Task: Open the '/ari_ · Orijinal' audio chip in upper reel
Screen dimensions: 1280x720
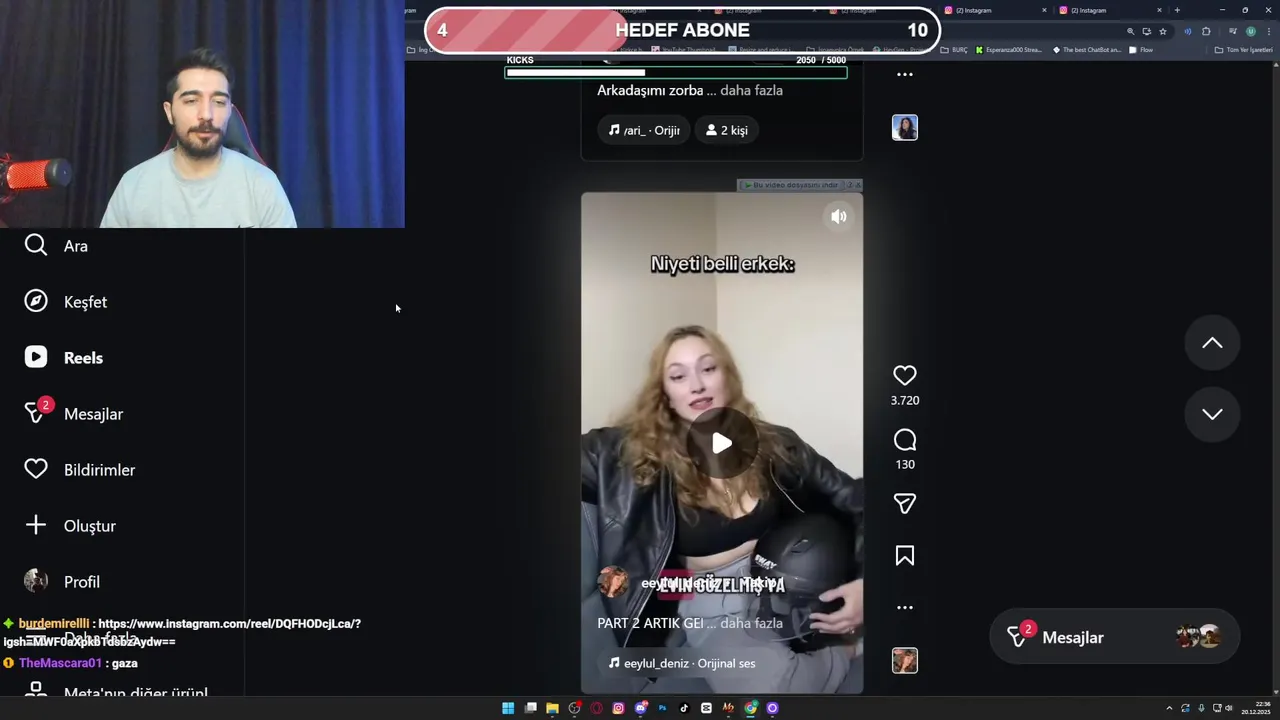Action: (x=644, y=130)
